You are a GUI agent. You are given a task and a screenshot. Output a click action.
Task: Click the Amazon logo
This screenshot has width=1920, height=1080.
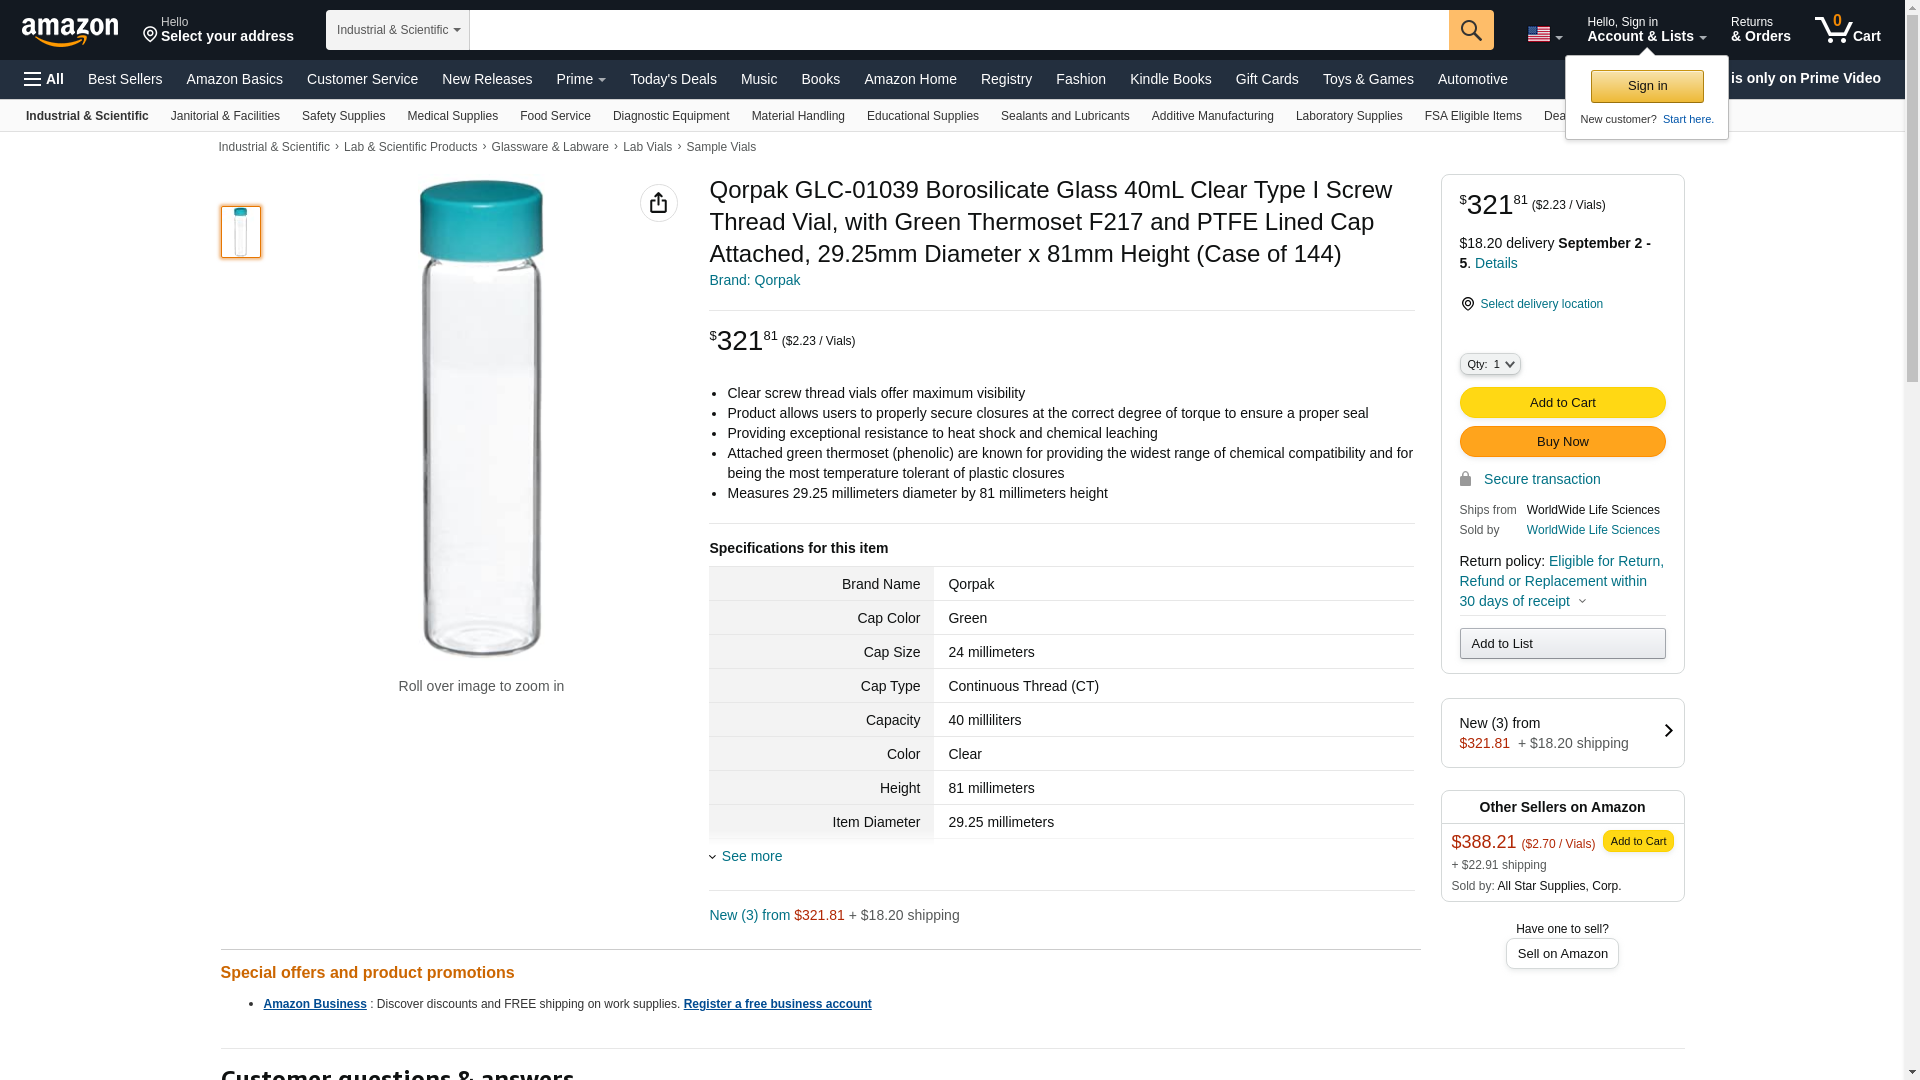70,31
